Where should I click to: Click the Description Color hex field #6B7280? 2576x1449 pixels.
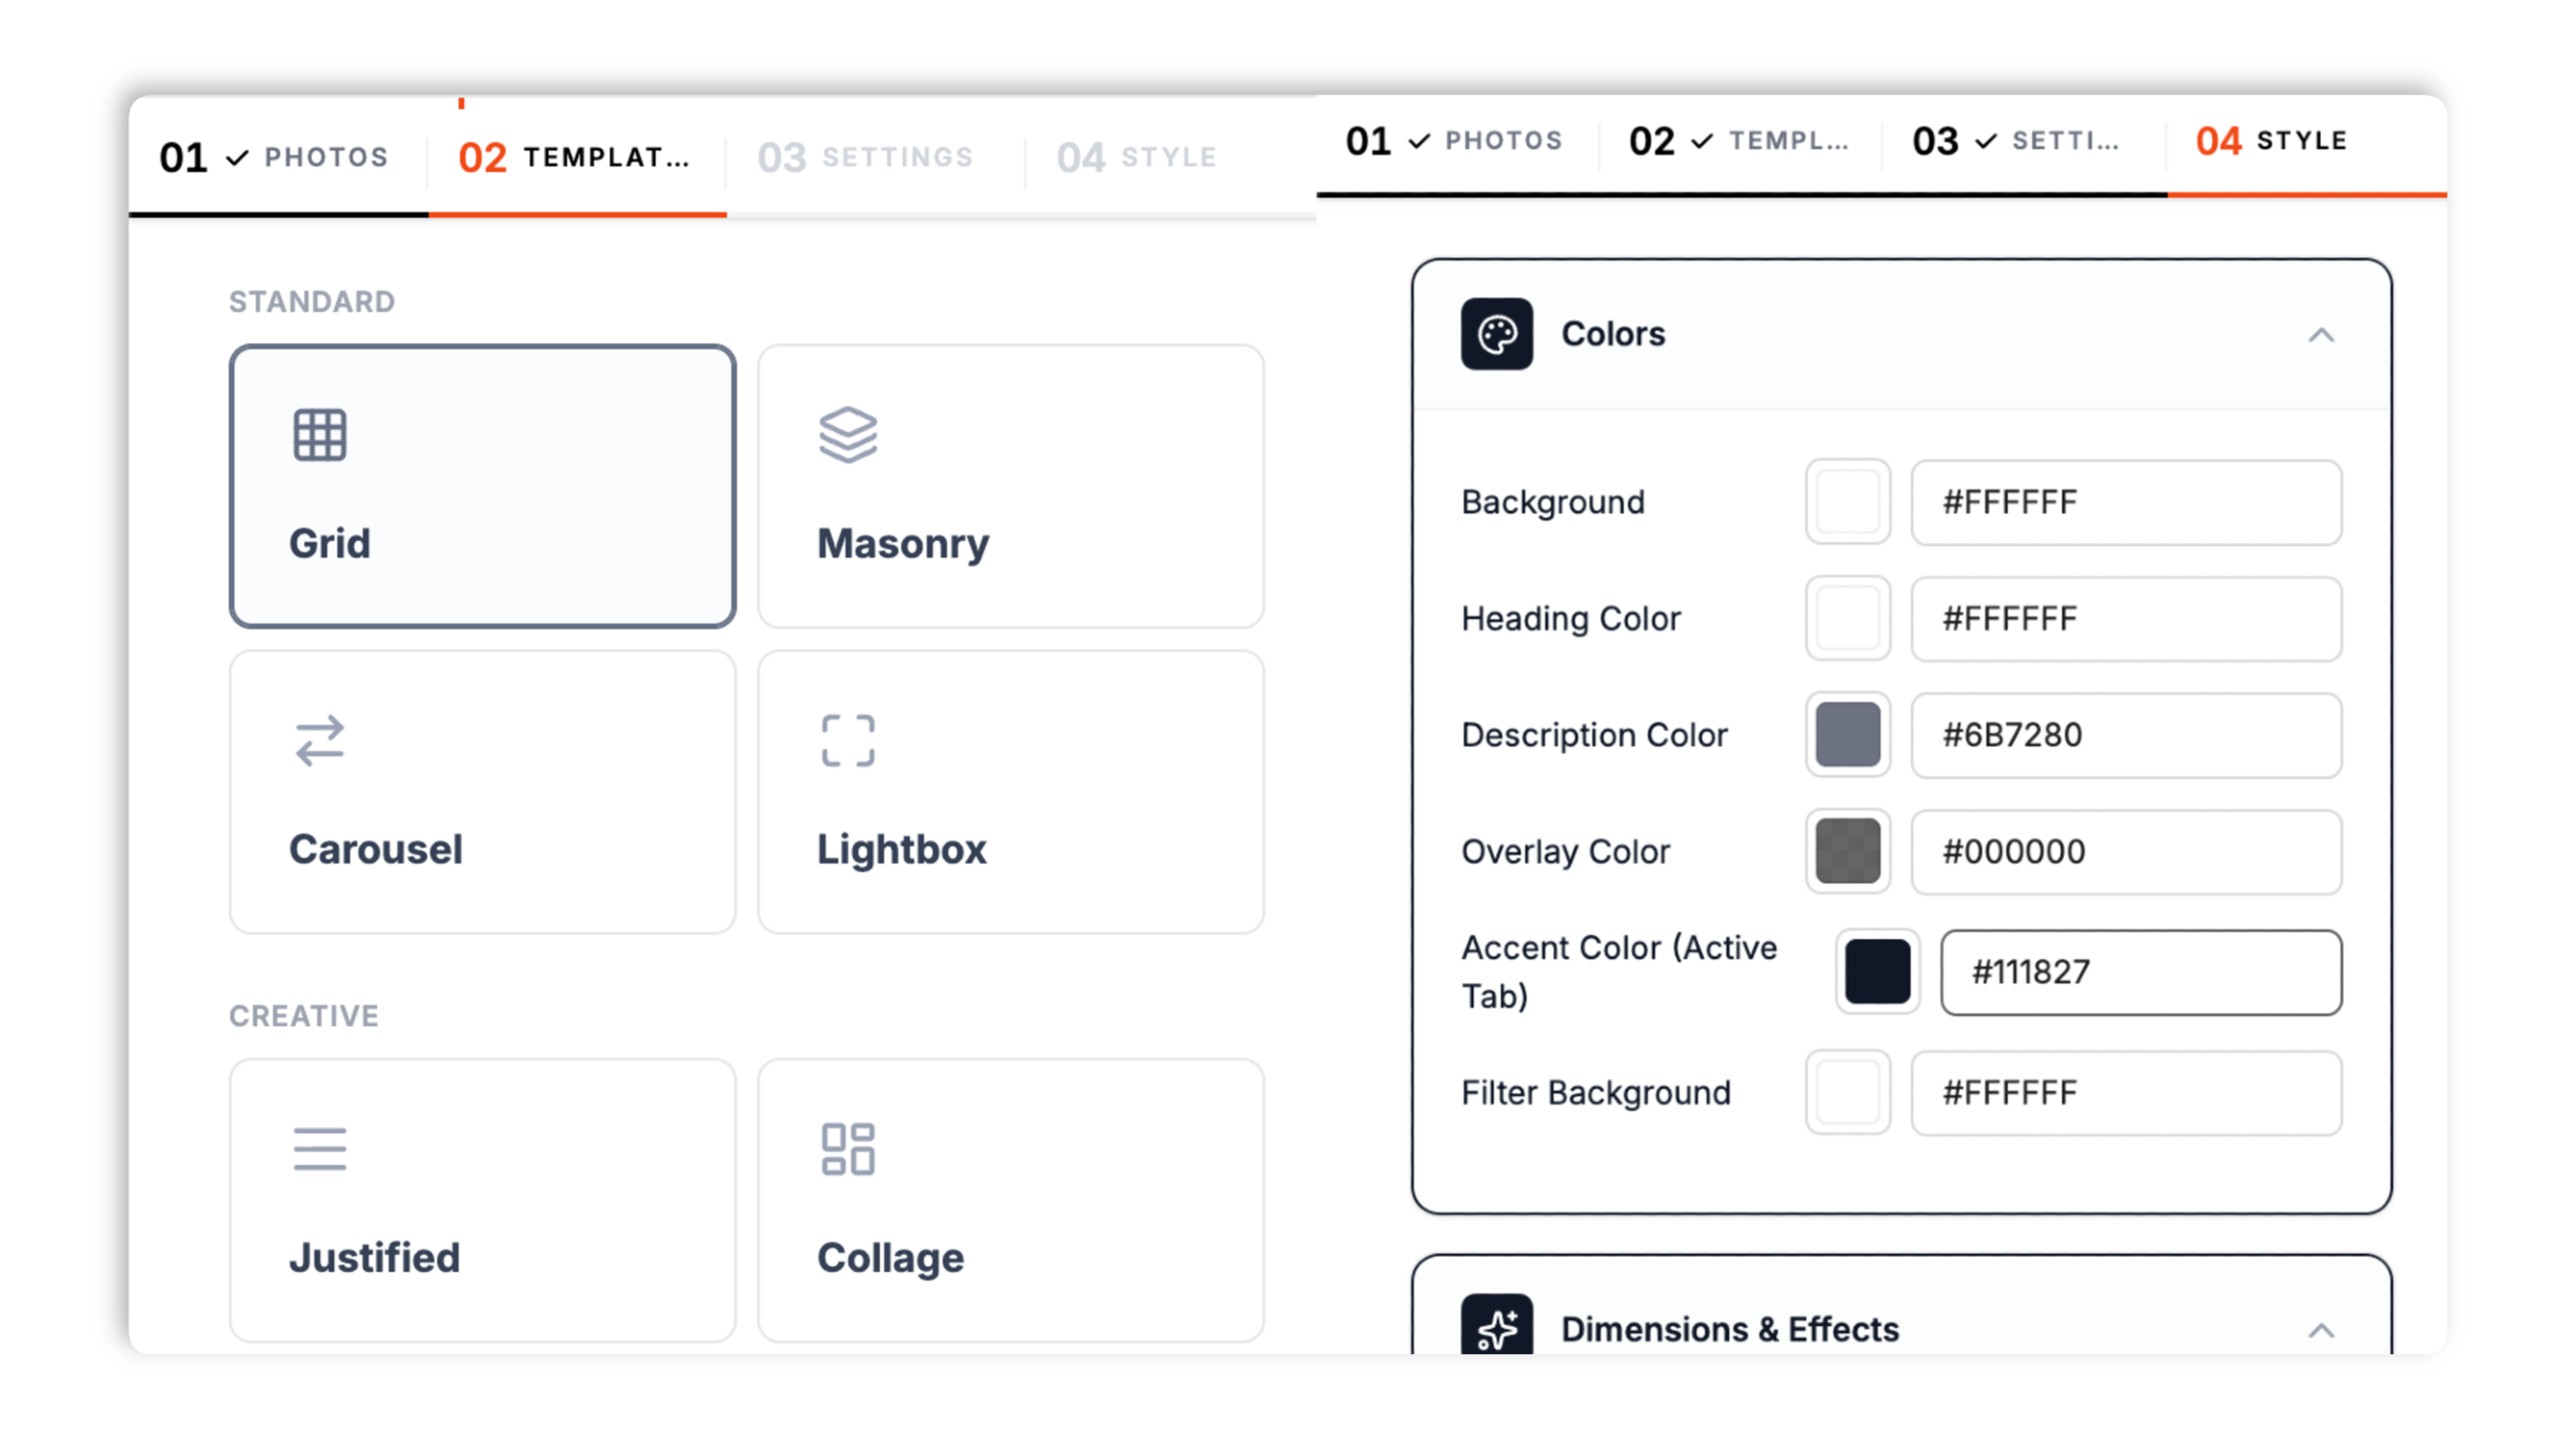(x=2126, y=735)
